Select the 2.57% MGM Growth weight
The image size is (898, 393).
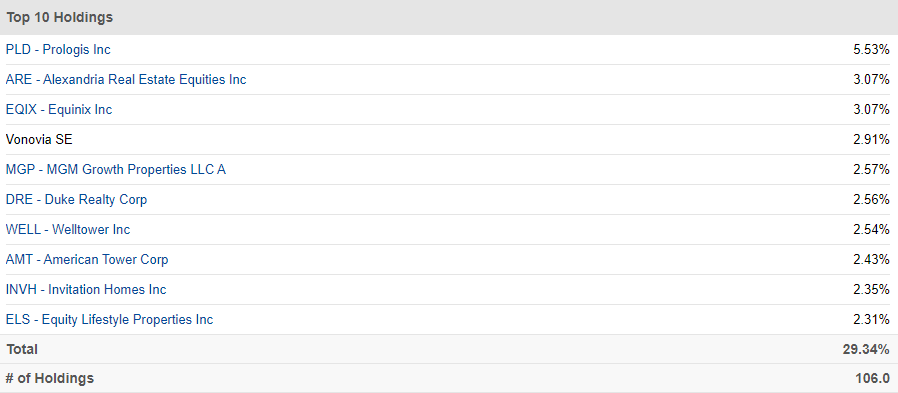[871, 170]
